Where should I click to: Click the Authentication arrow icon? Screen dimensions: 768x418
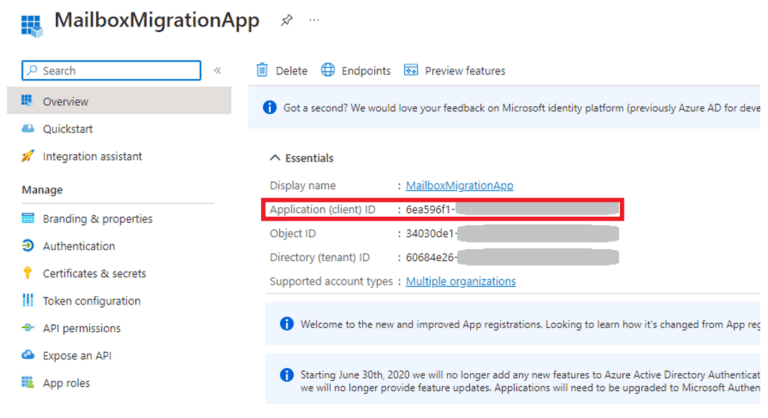[28, 246]
